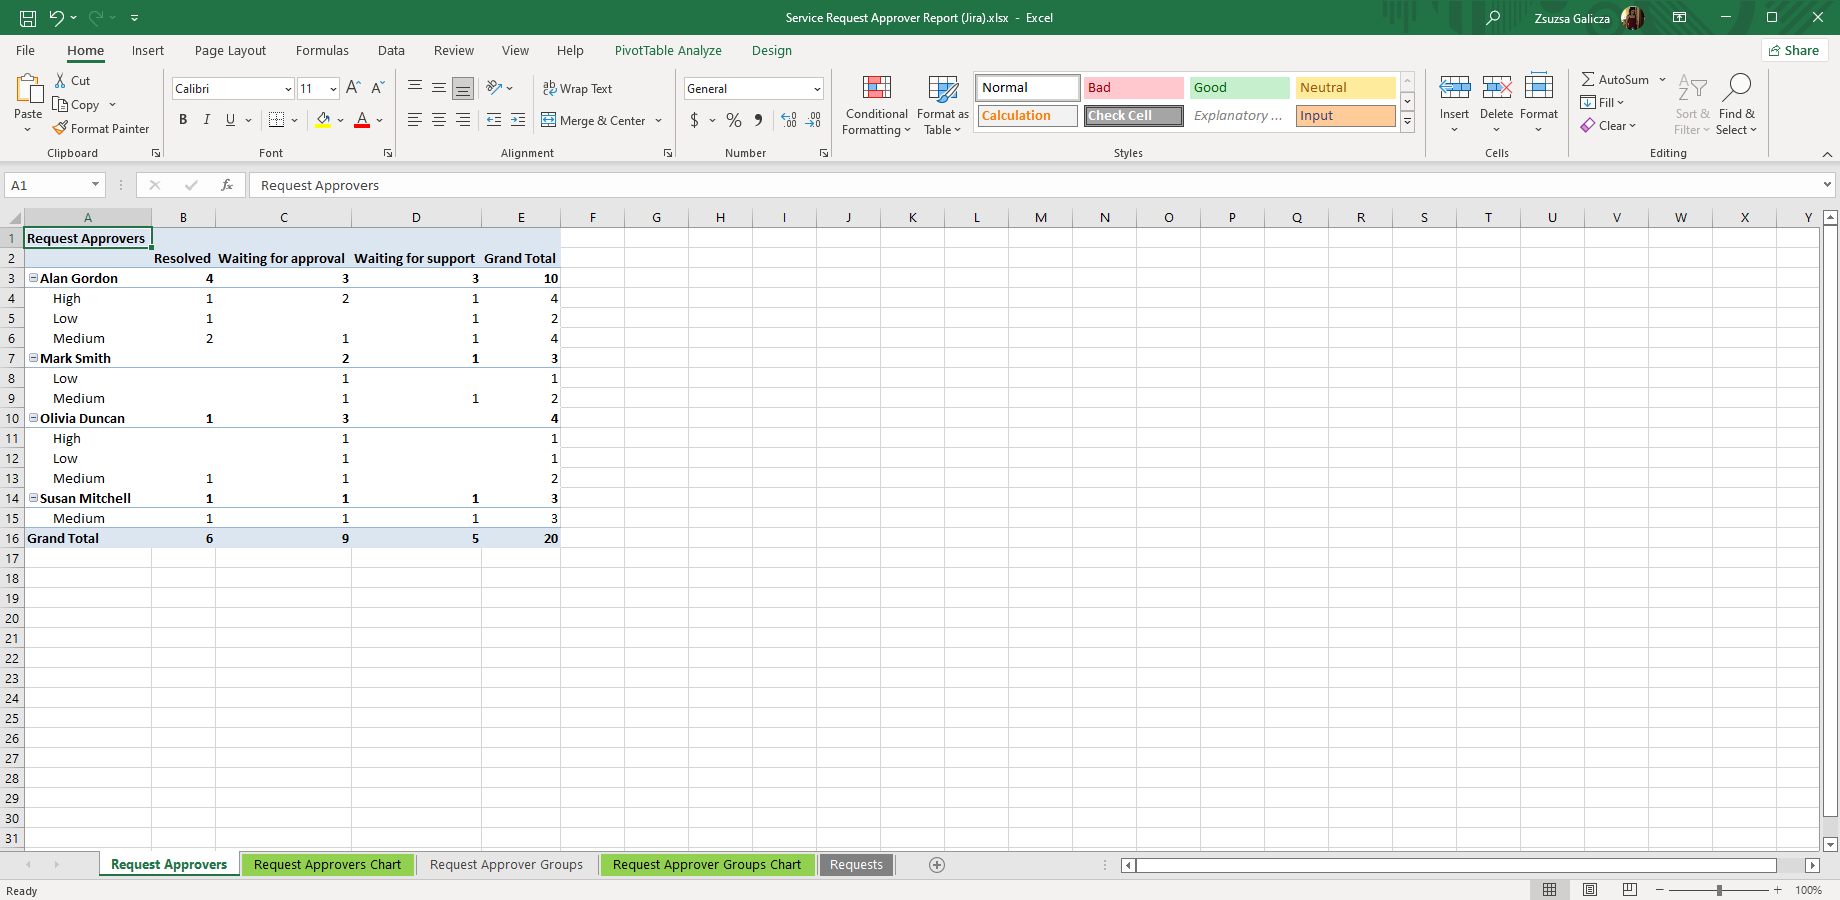Click the Save icon in title bar
The height and width of the screenshot is (900, 1840).
28,18
